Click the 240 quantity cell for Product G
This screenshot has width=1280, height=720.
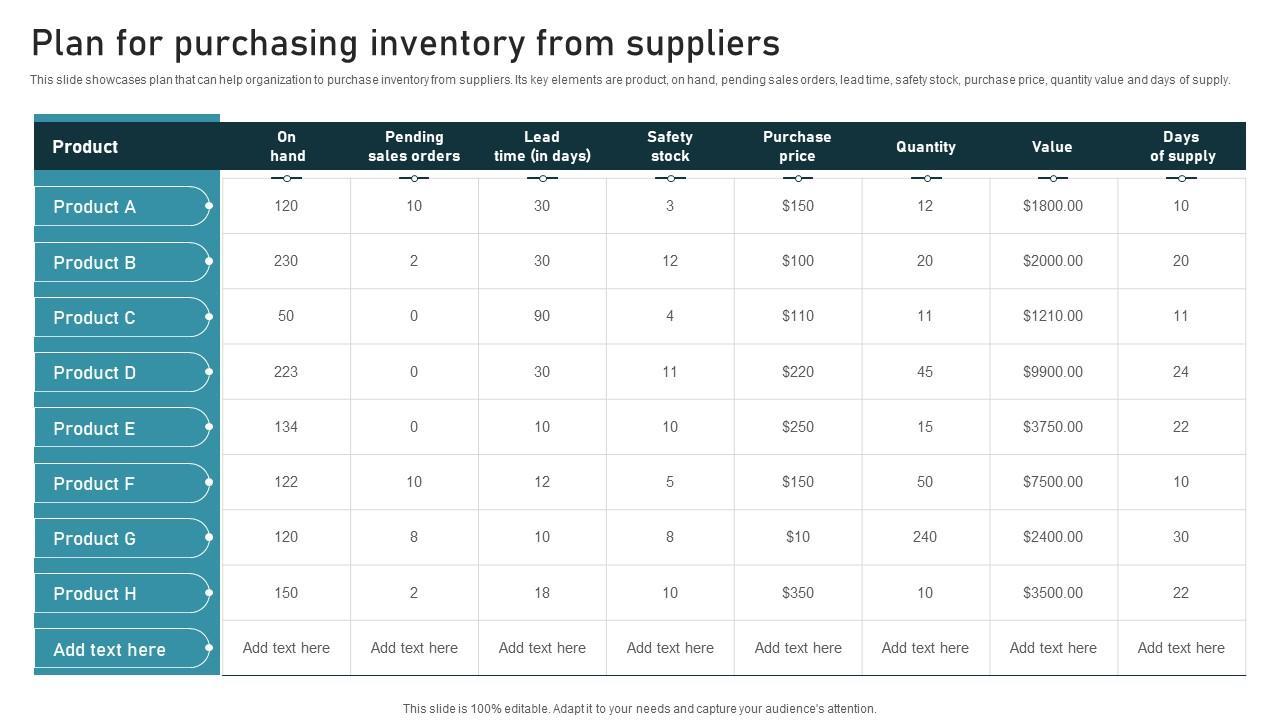(x=925, y=537)
